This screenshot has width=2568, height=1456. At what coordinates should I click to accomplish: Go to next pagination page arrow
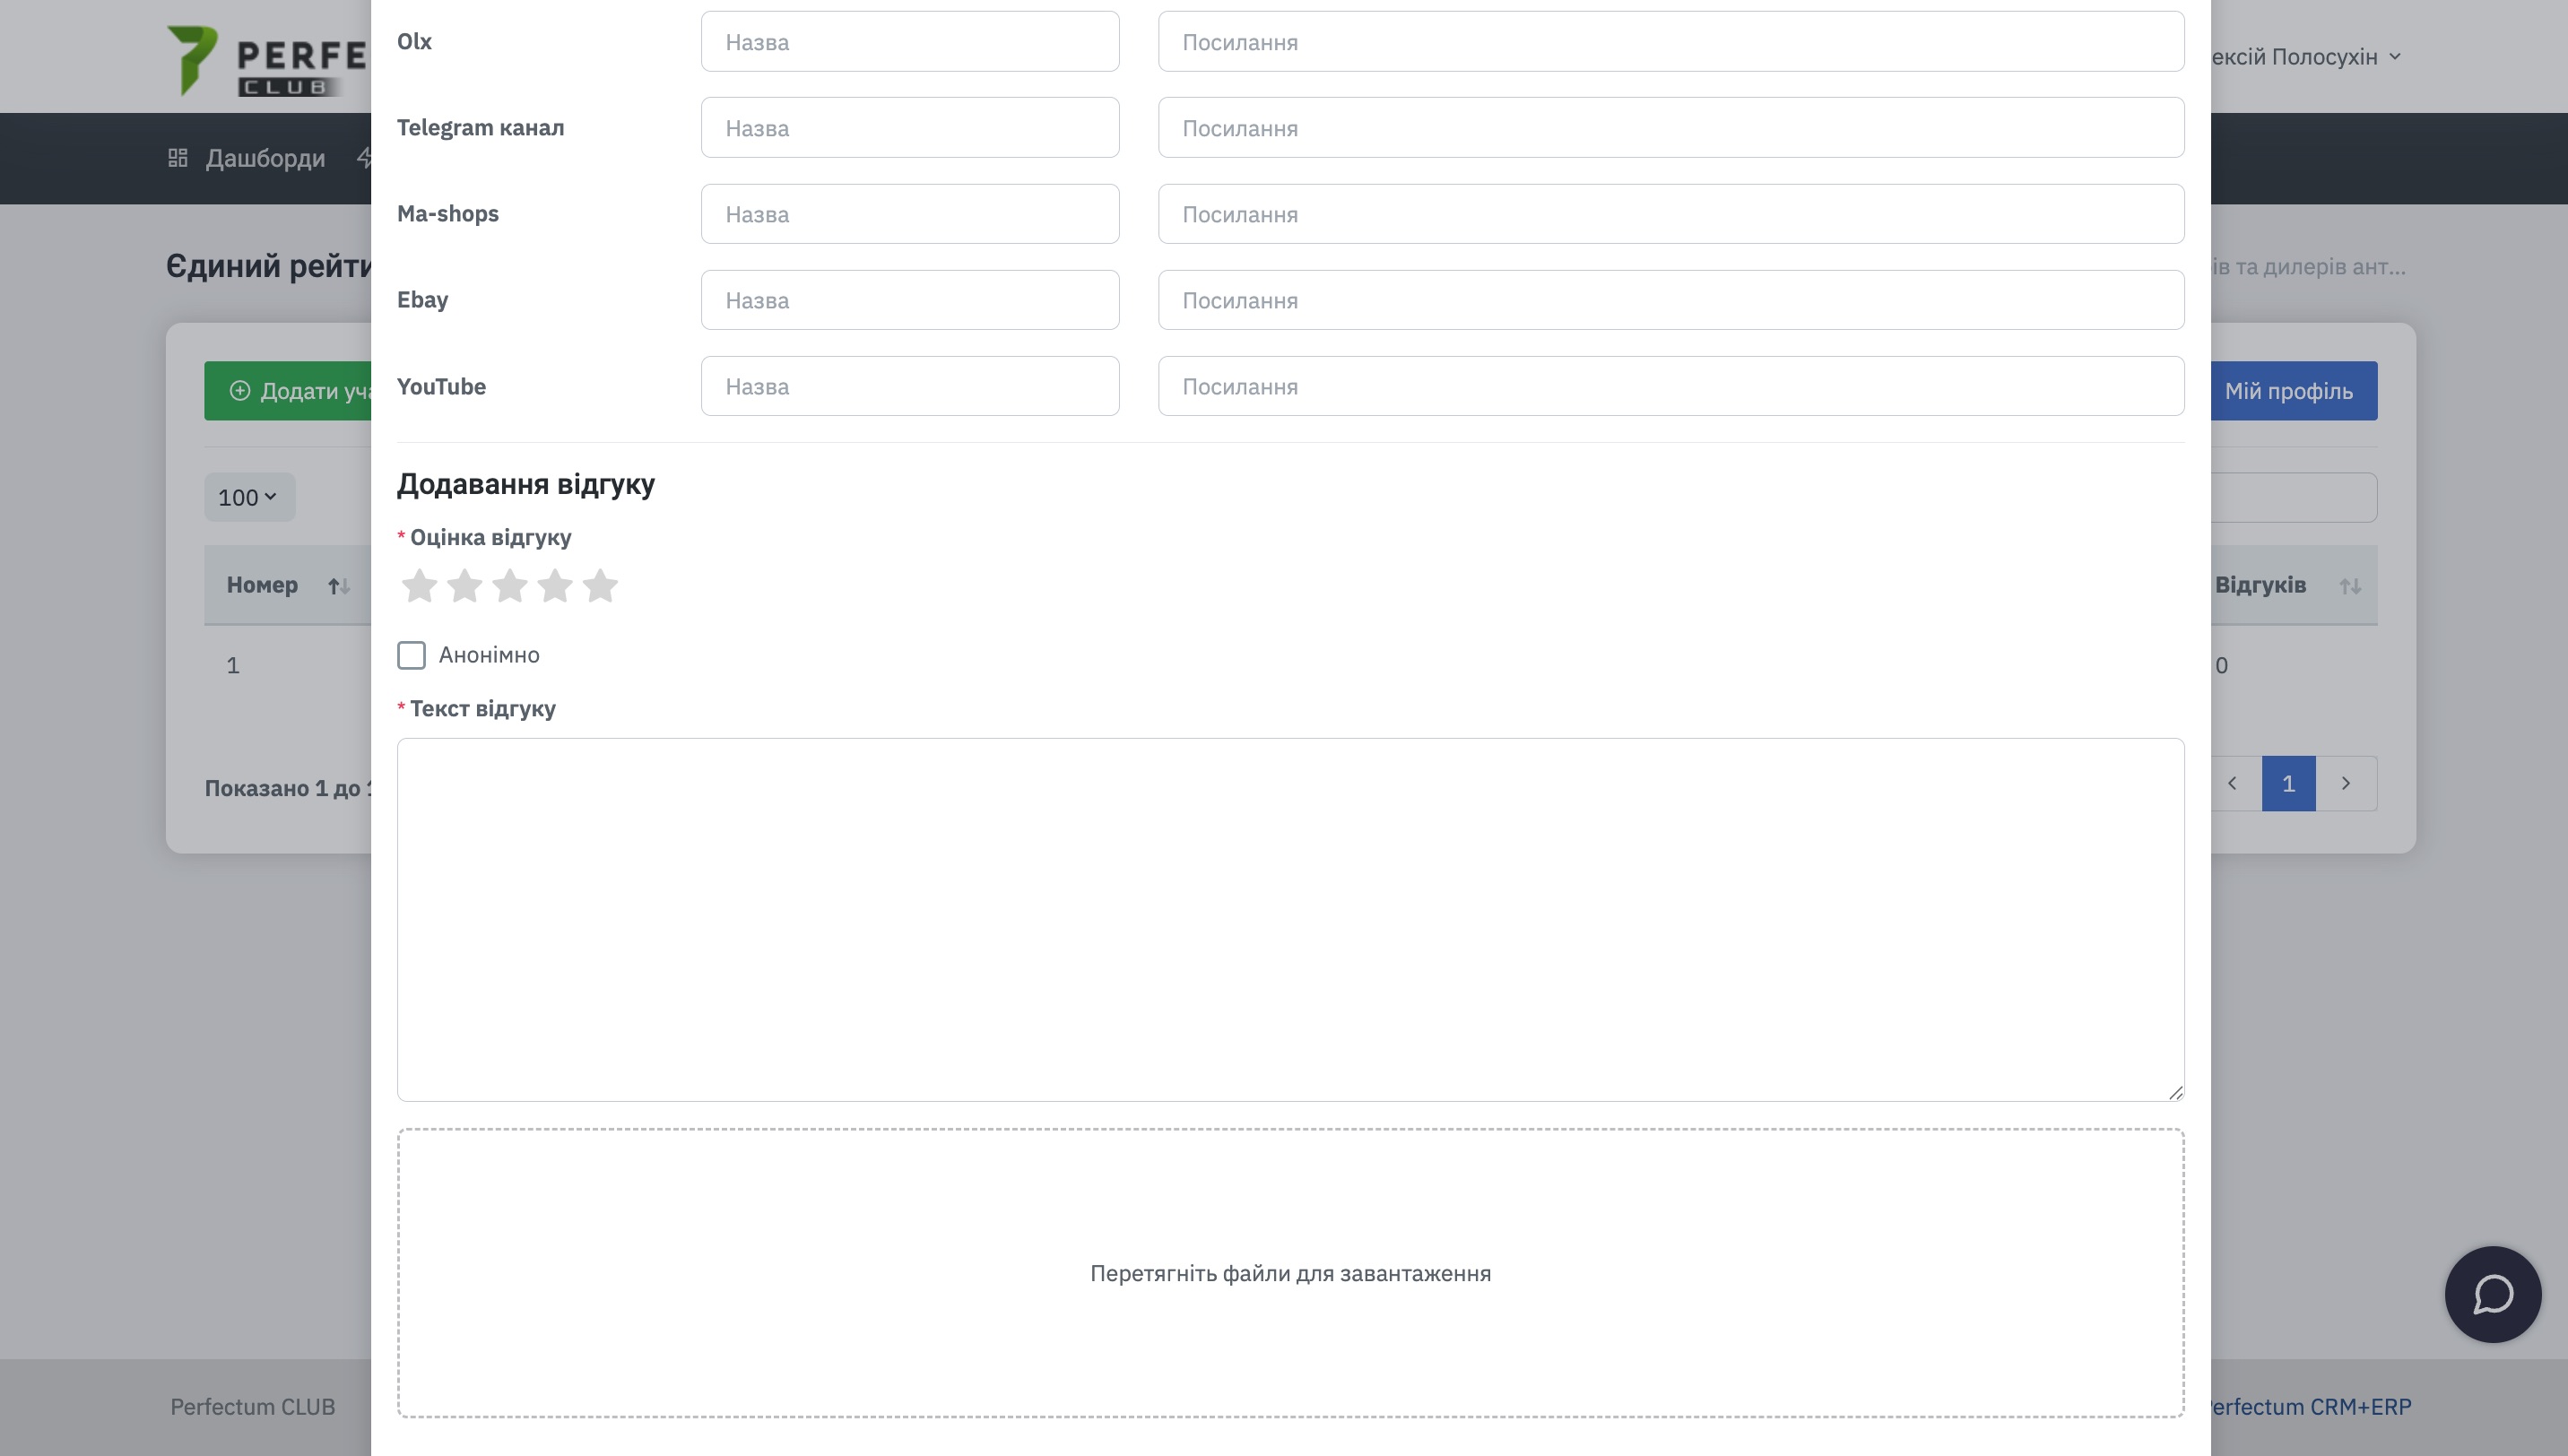[2345, 783]
